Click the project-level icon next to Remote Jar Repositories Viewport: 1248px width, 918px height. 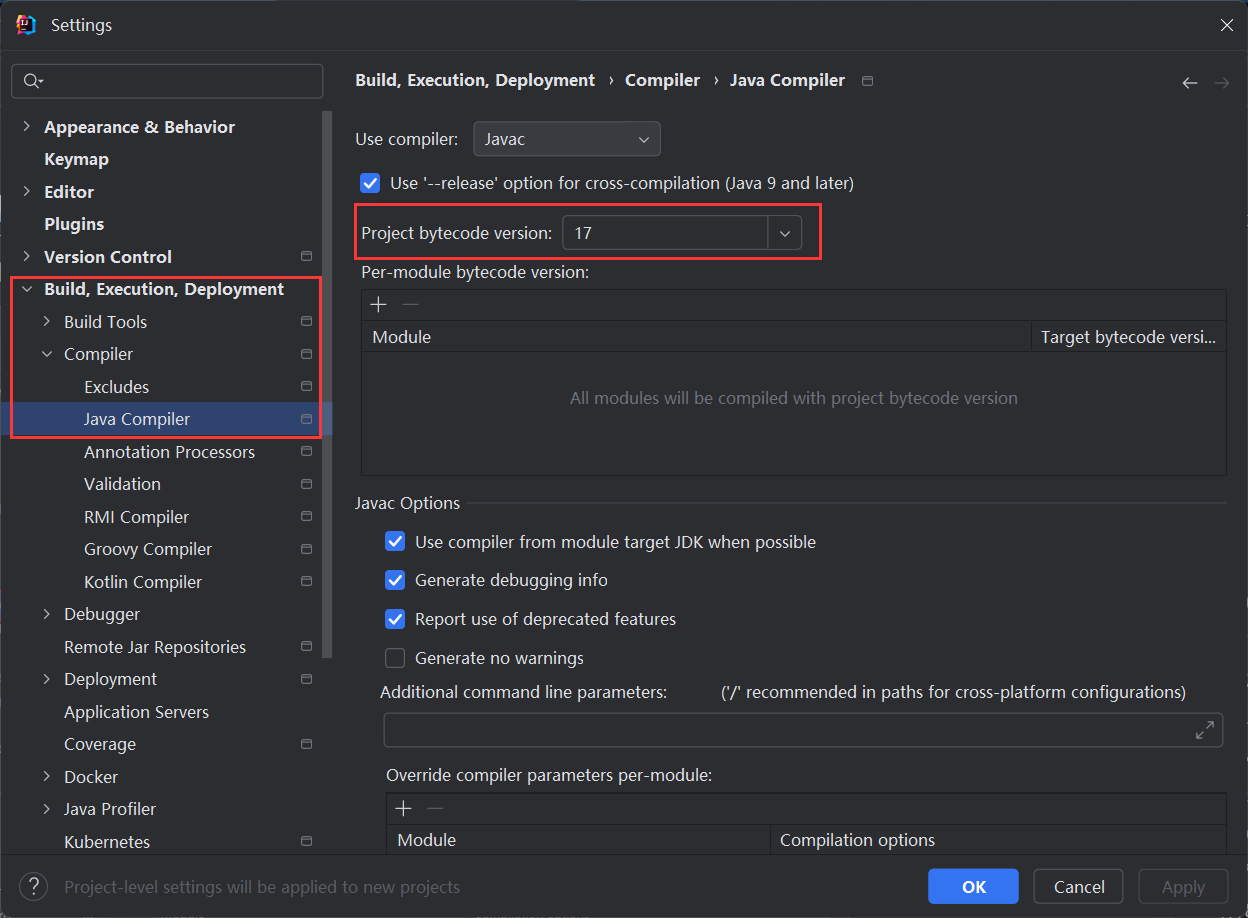pos(306,647)
